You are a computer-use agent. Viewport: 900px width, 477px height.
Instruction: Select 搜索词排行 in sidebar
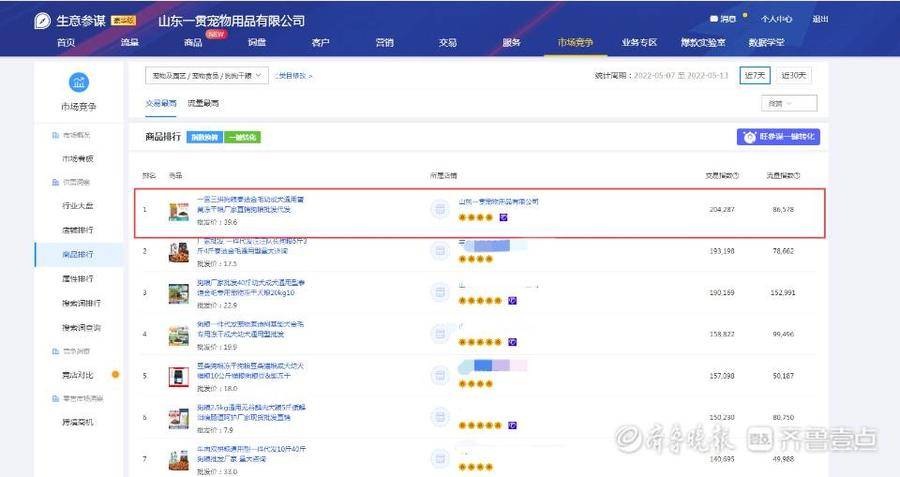[x=82, y=303]
